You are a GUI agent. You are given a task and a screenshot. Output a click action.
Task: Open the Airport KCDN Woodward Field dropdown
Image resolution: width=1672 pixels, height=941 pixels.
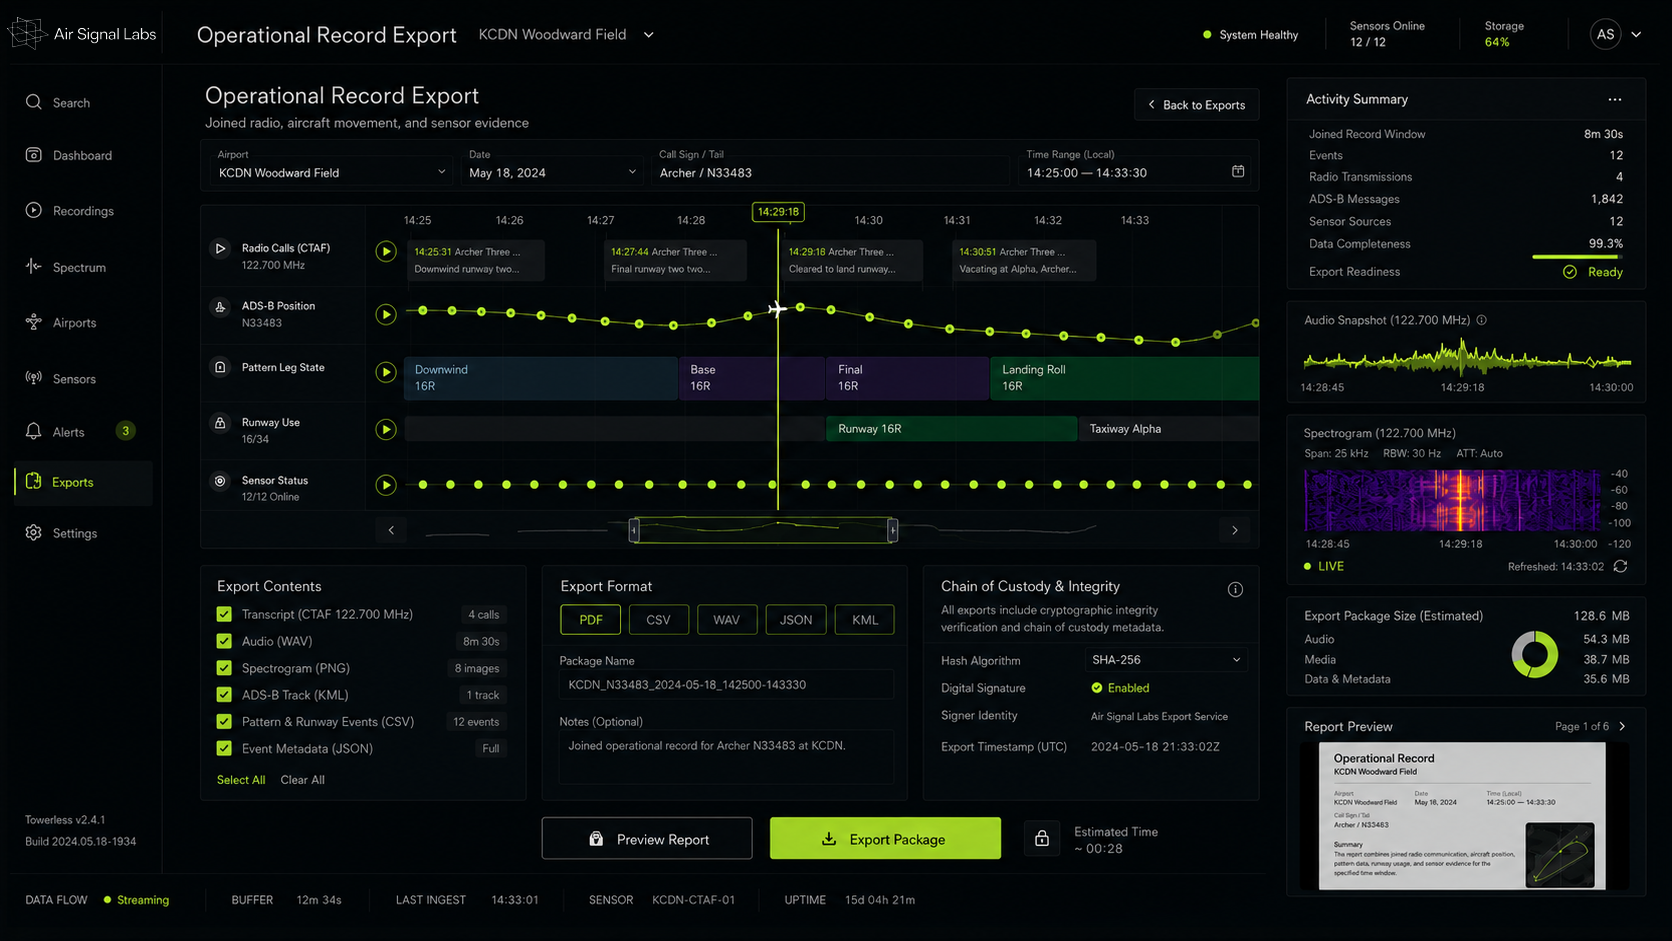point(331,172)
